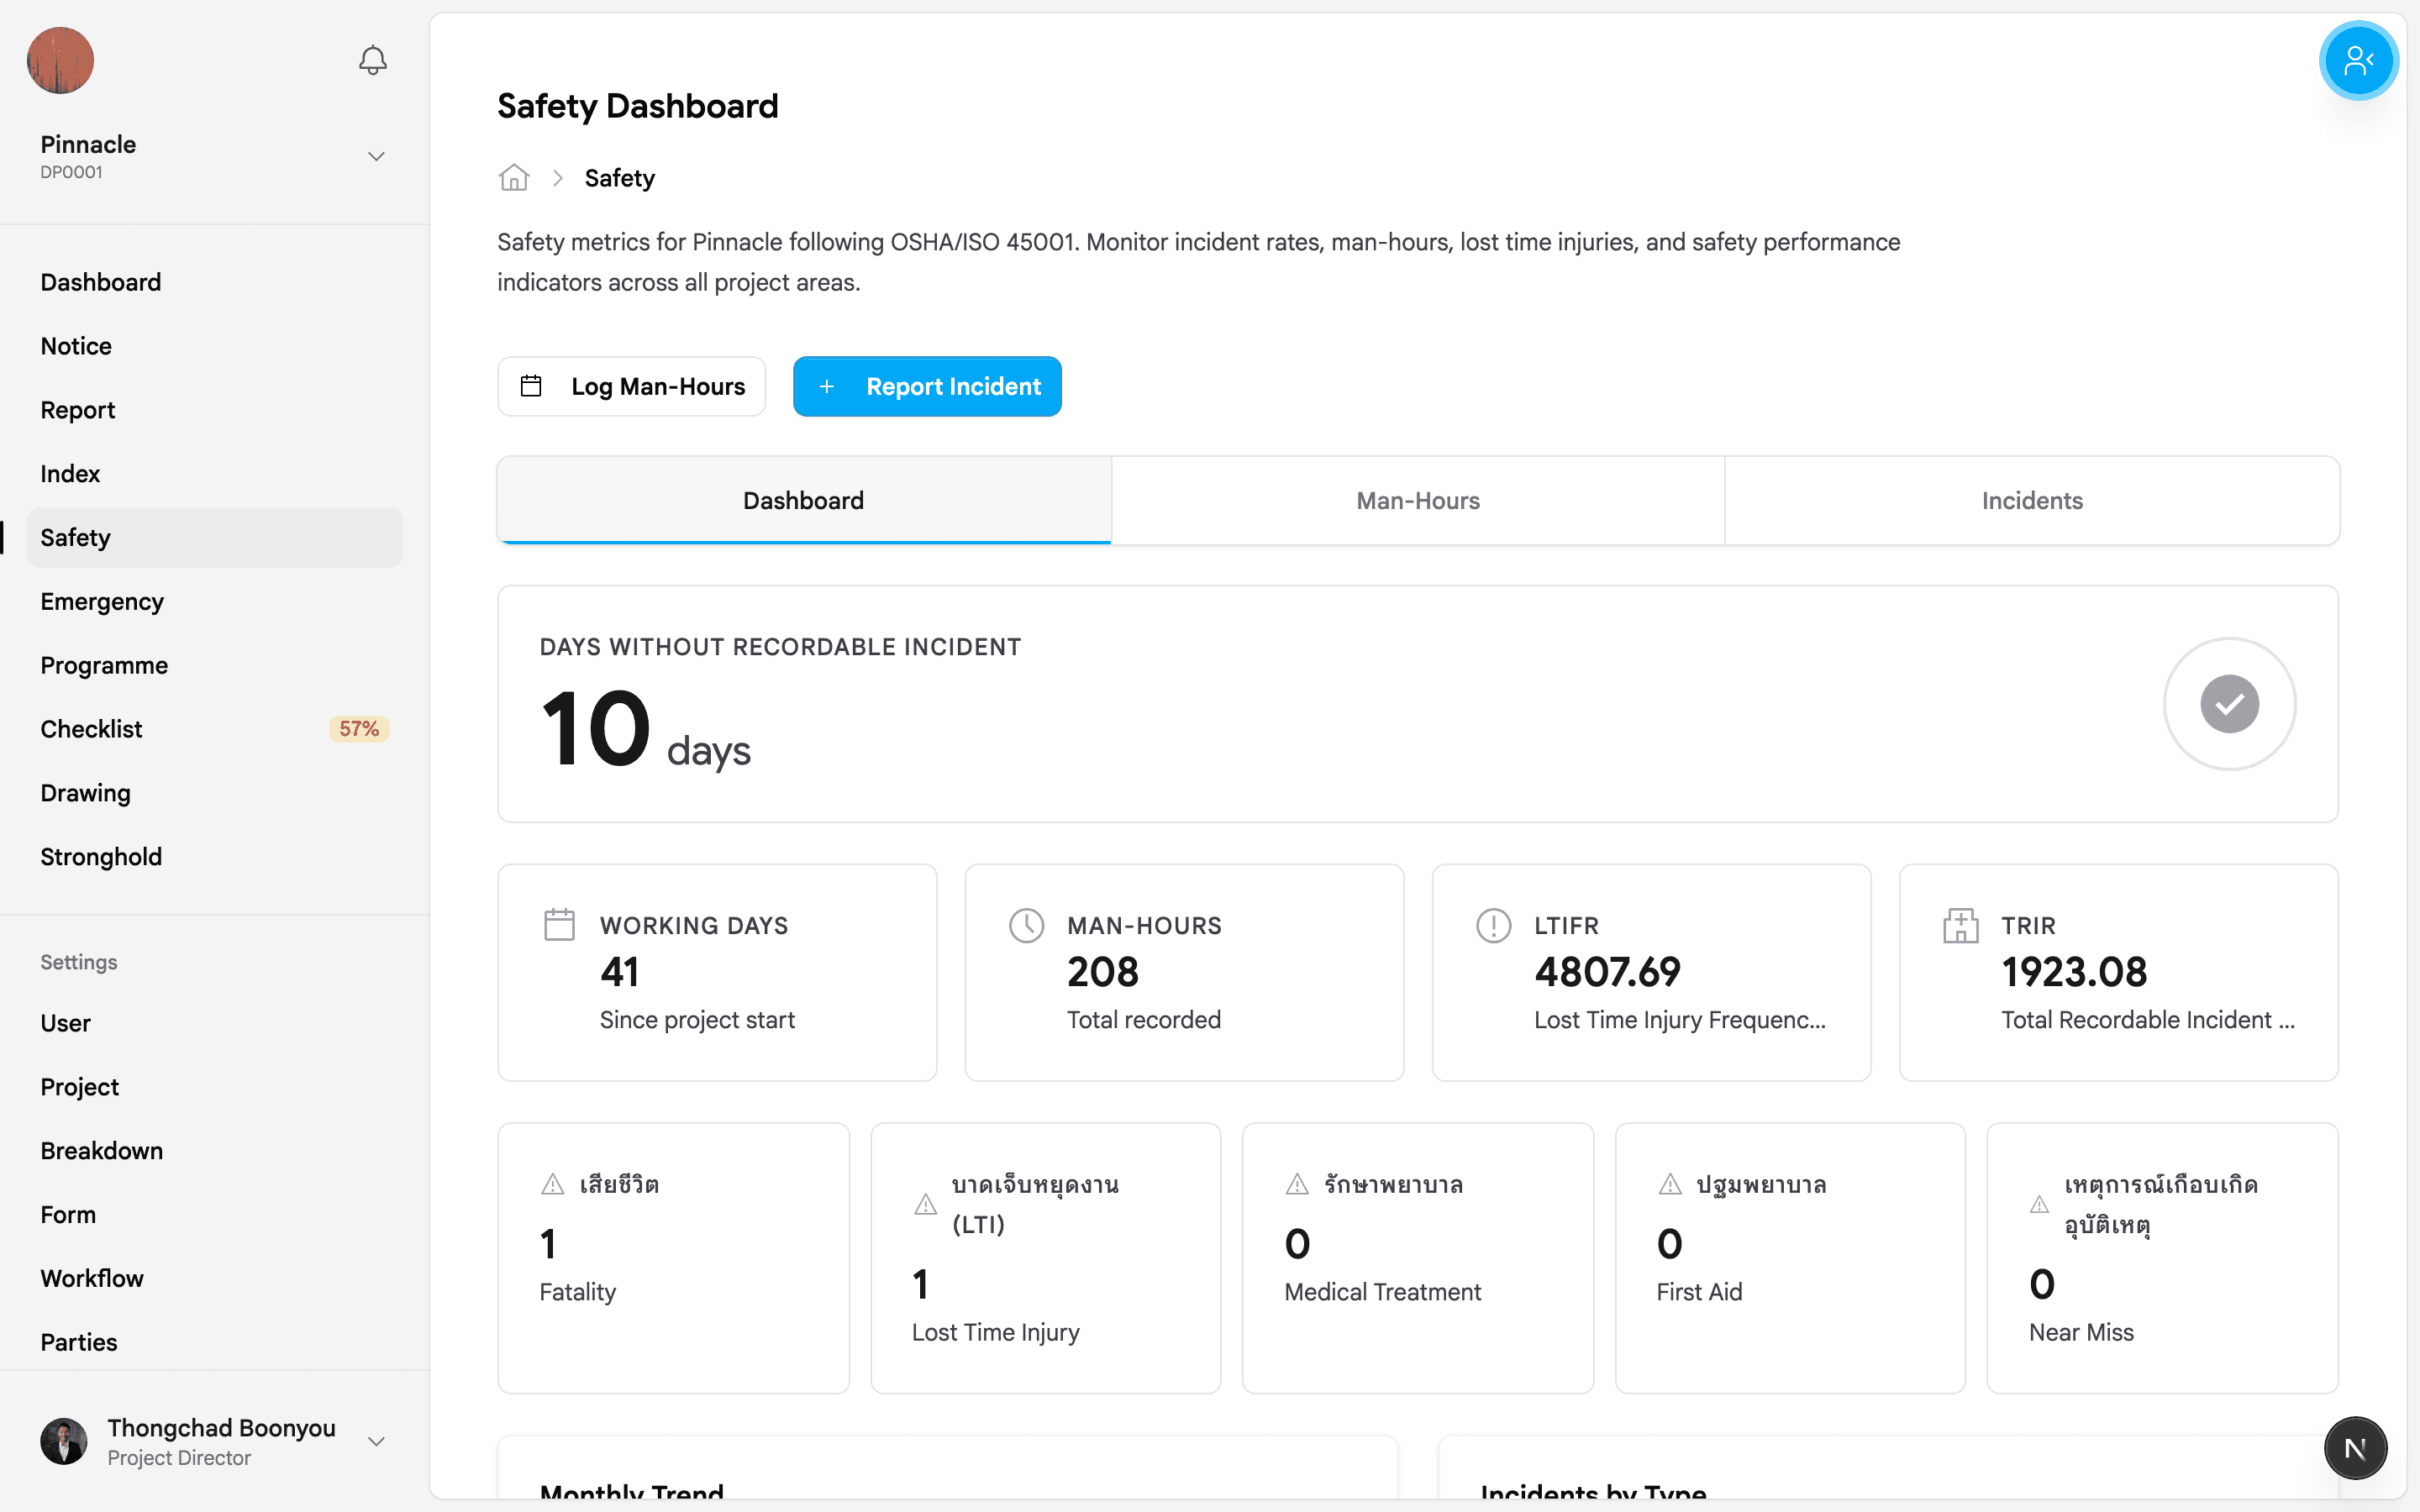This screenshot has width=2420, height=1512.
Task: Click the blue user avatar button top right
Action: coord(2357,60)
